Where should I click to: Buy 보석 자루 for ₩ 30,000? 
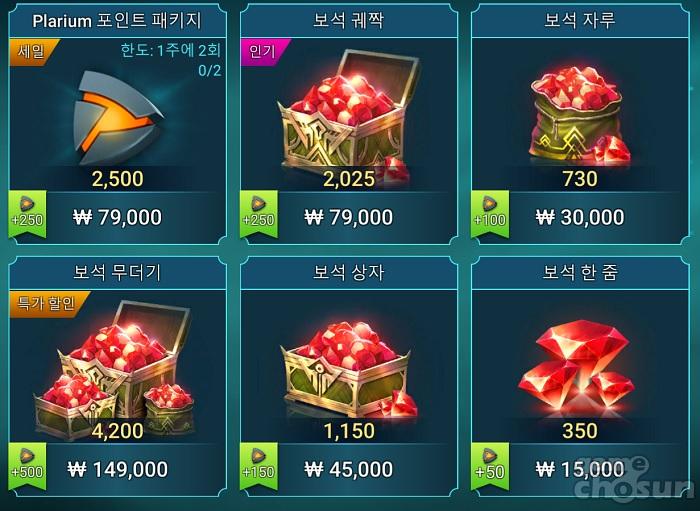click(580, 218)
